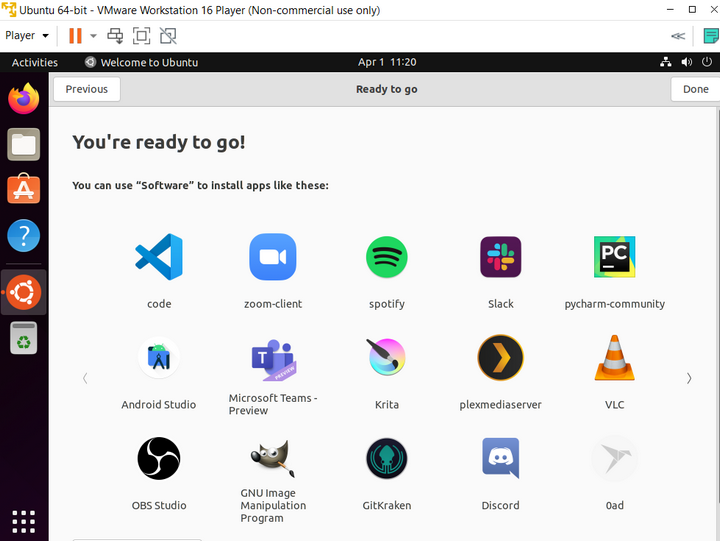Show next apps with right chevron
The height and width of the screenshot is (541, 720).
pyautogui.click(x=689, y=378)
